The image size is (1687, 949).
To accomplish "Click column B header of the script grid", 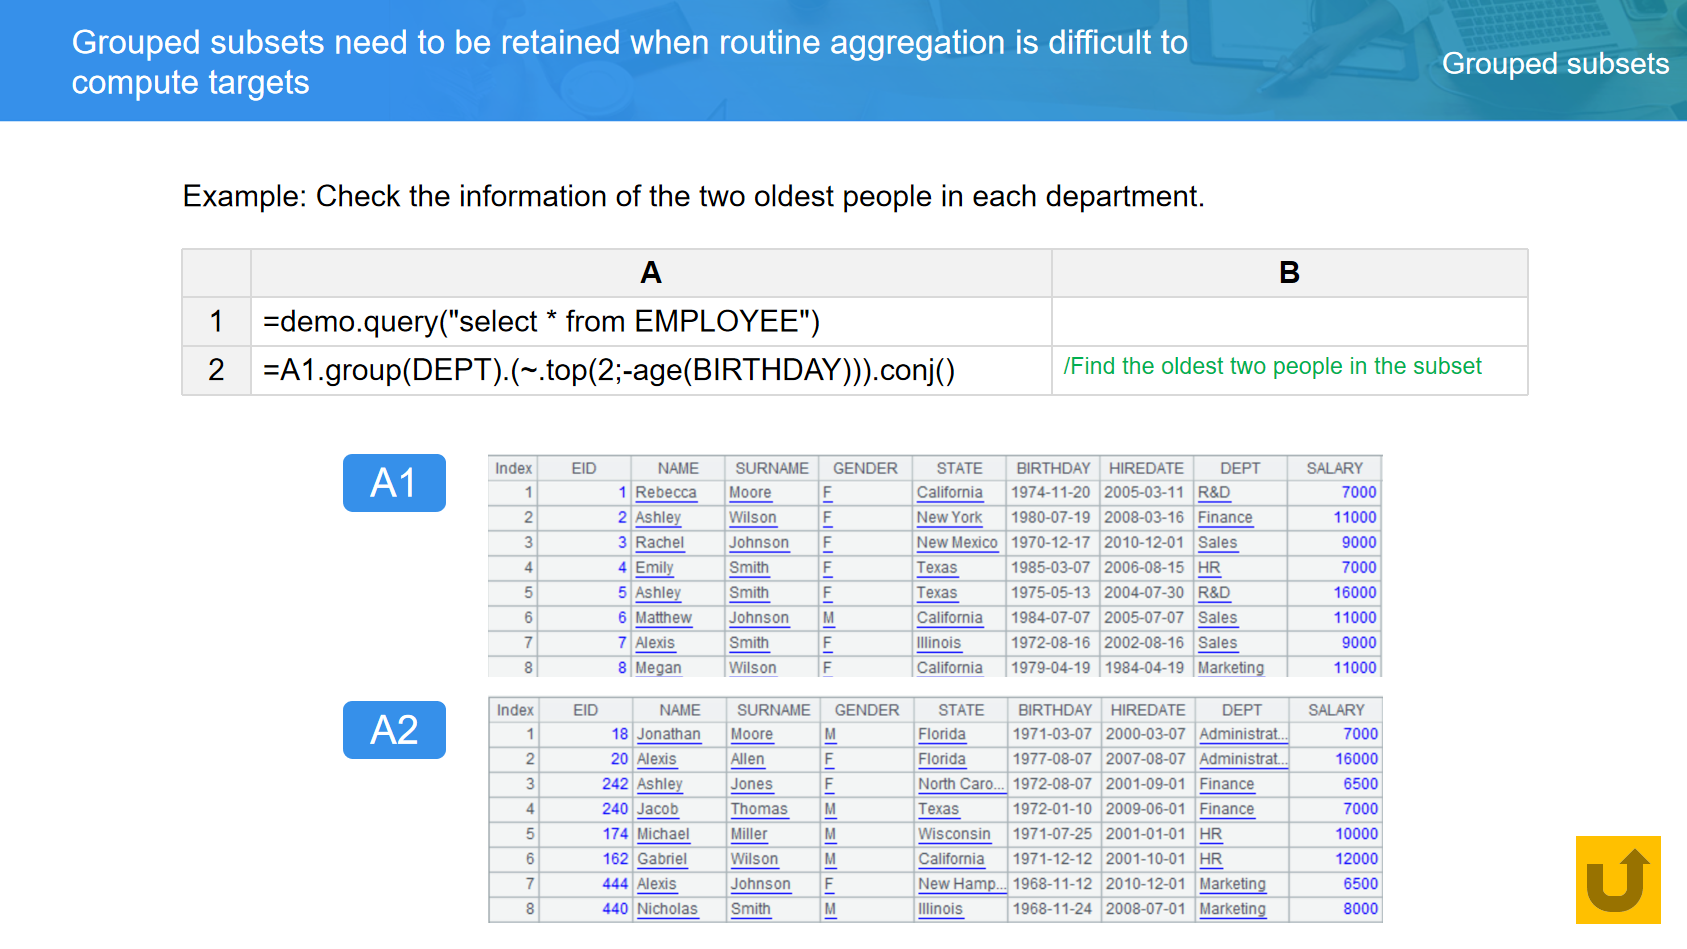I will click(x=1288, y=273).
